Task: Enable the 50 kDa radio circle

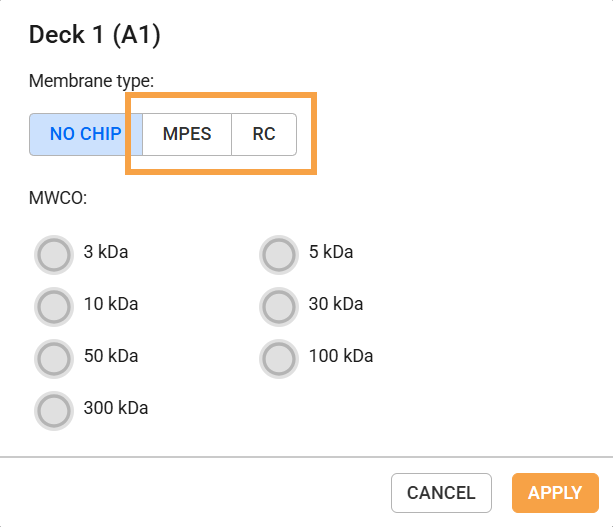Action: (x=53, y=356)
